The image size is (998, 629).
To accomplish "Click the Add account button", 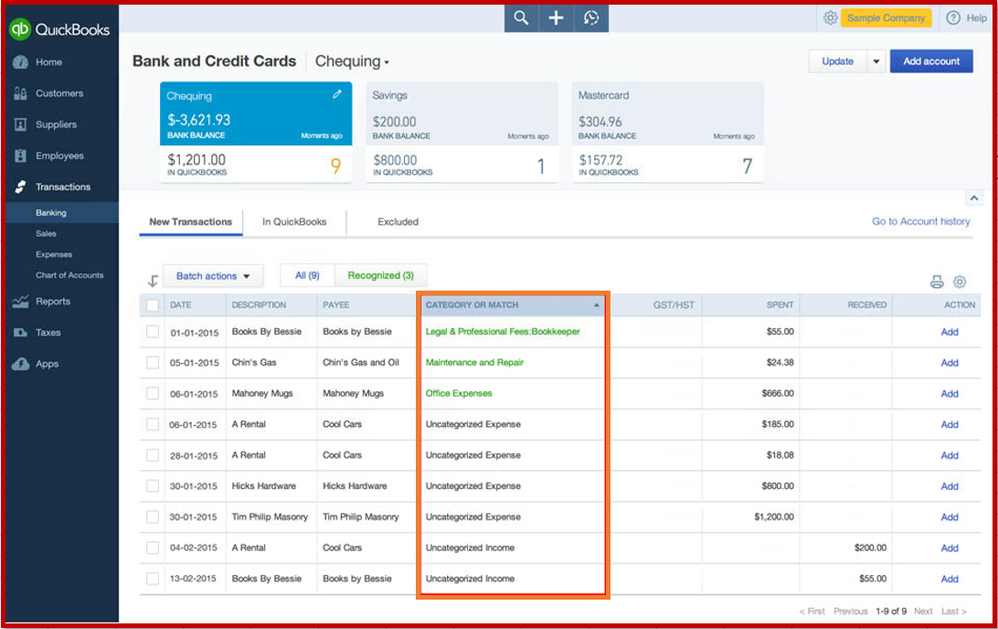I will (x=931, y=61).
